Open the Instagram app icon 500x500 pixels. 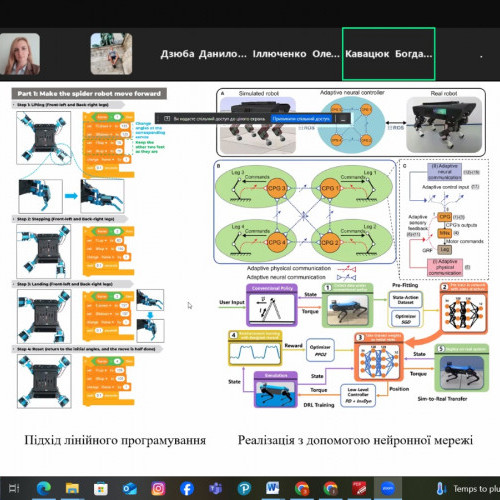(158, 489)
